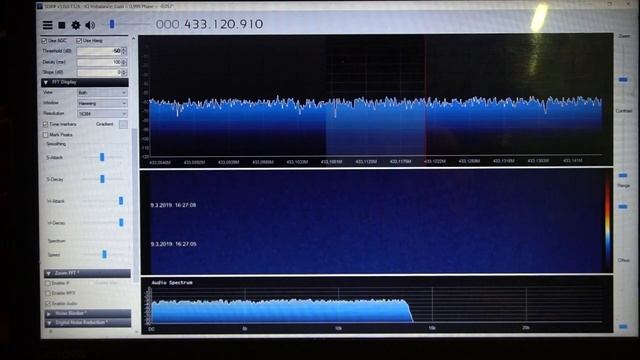640x360 pixels.
Task: Click the Threshold (dB) value field
Action: tap(99, 51)
